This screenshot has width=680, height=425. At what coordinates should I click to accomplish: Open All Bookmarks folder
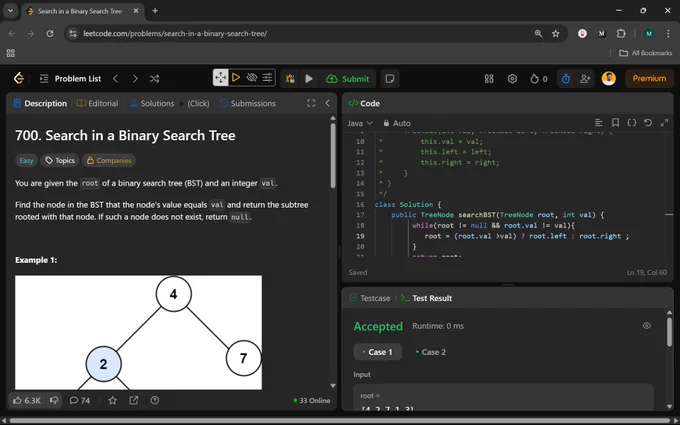645,53
